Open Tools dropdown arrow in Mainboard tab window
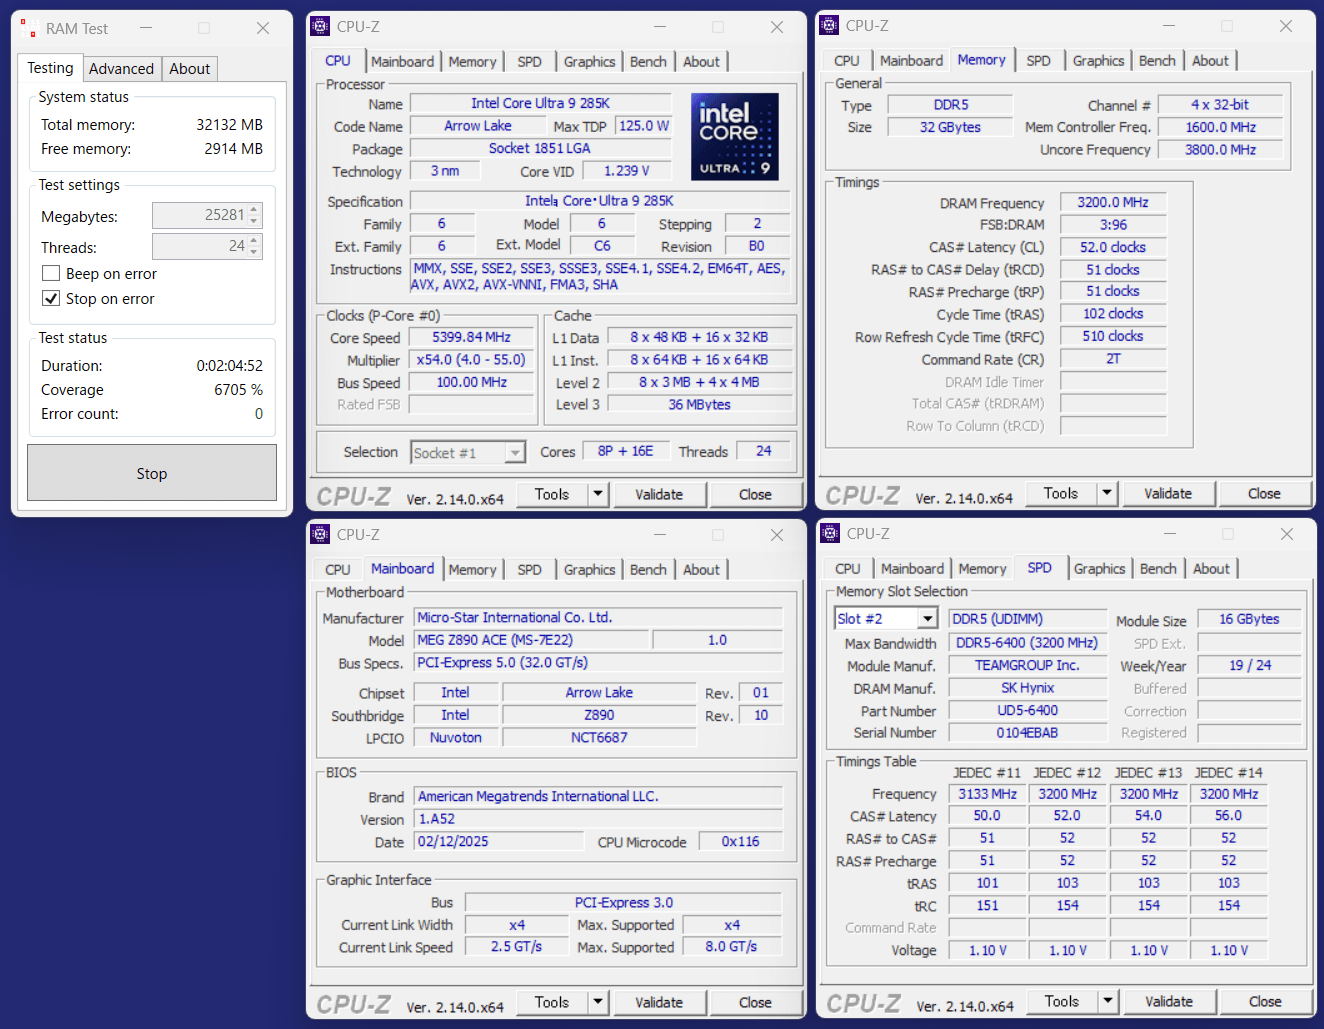 [x=598, y=1002]
